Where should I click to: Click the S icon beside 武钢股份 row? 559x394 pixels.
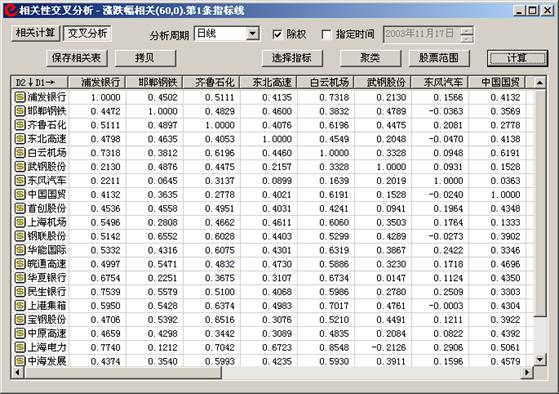click(x=20, y=167)
